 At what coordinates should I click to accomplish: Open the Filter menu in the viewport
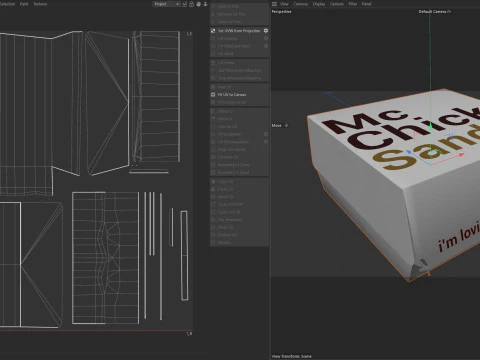tap(353, 4)
